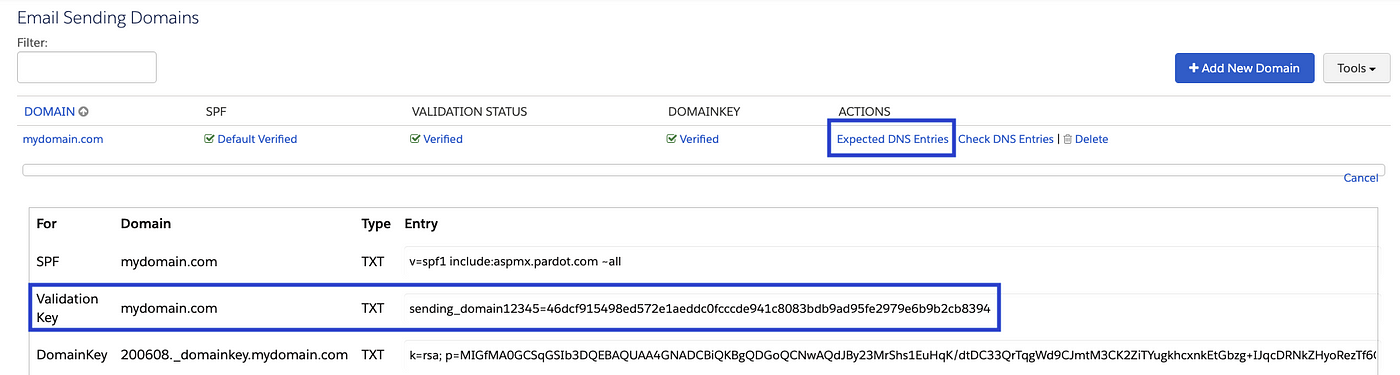Click the SPF Default Verified check icon

pos(209,139)
